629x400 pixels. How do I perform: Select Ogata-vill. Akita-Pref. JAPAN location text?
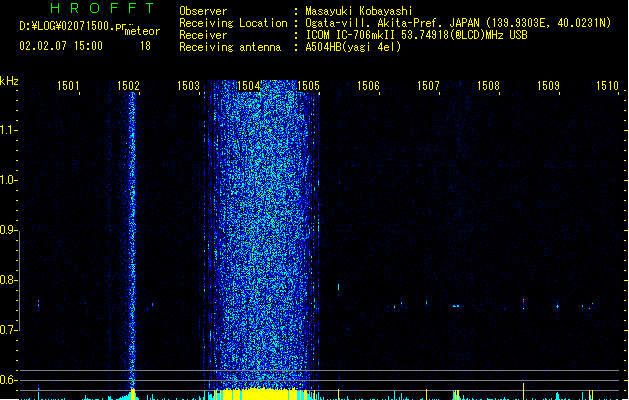[x=458, y=23]
